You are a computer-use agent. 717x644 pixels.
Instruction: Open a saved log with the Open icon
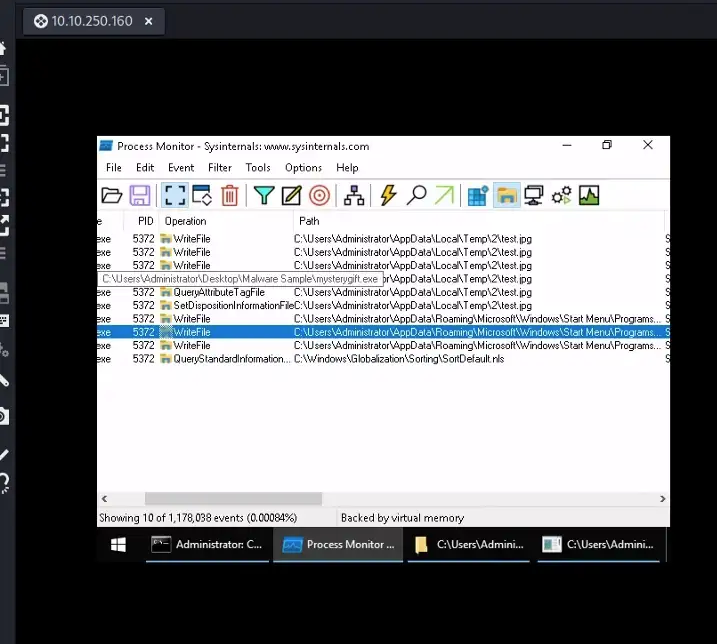(112, 196)
